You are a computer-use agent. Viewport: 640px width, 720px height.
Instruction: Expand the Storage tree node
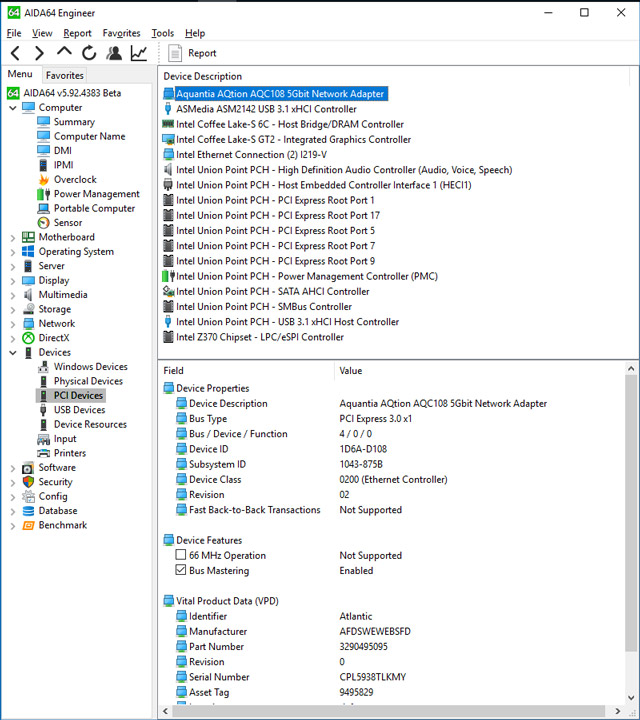coord(13,309)
